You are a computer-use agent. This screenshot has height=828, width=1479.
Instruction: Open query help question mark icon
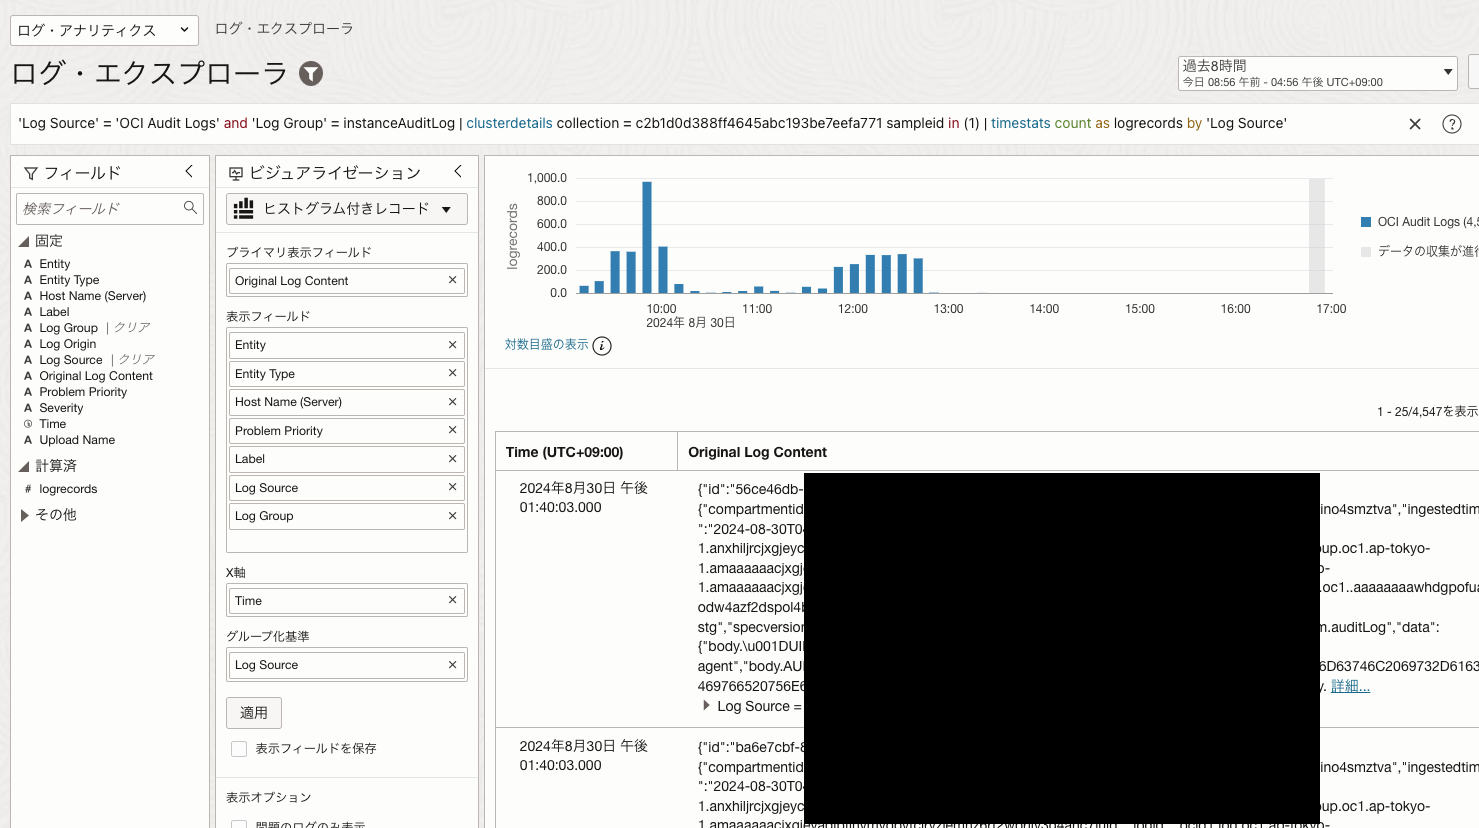pyautogui.click(x=1452, y=124)
